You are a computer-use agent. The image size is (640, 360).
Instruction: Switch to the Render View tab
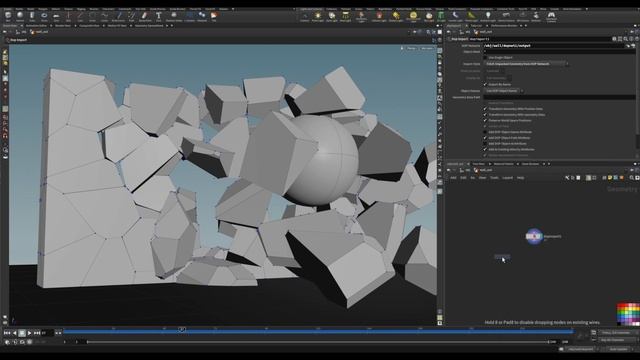[63, 26]
